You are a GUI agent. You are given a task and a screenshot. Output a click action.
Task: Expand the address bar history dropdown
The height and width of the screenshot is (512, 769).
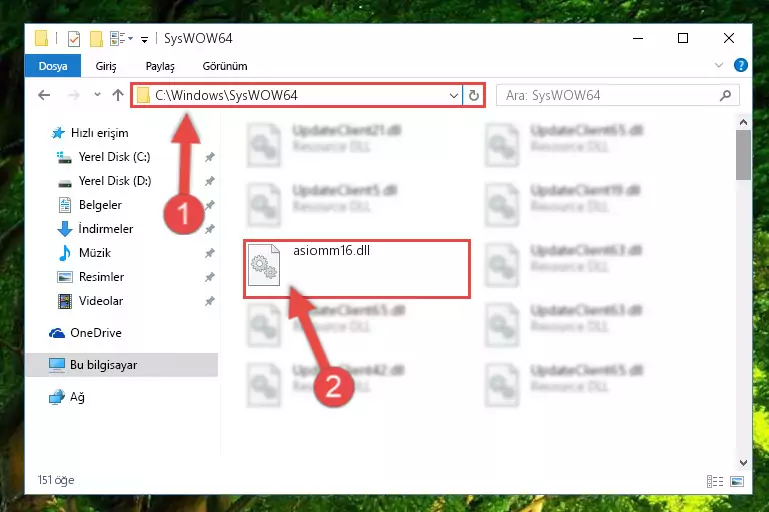454,95
